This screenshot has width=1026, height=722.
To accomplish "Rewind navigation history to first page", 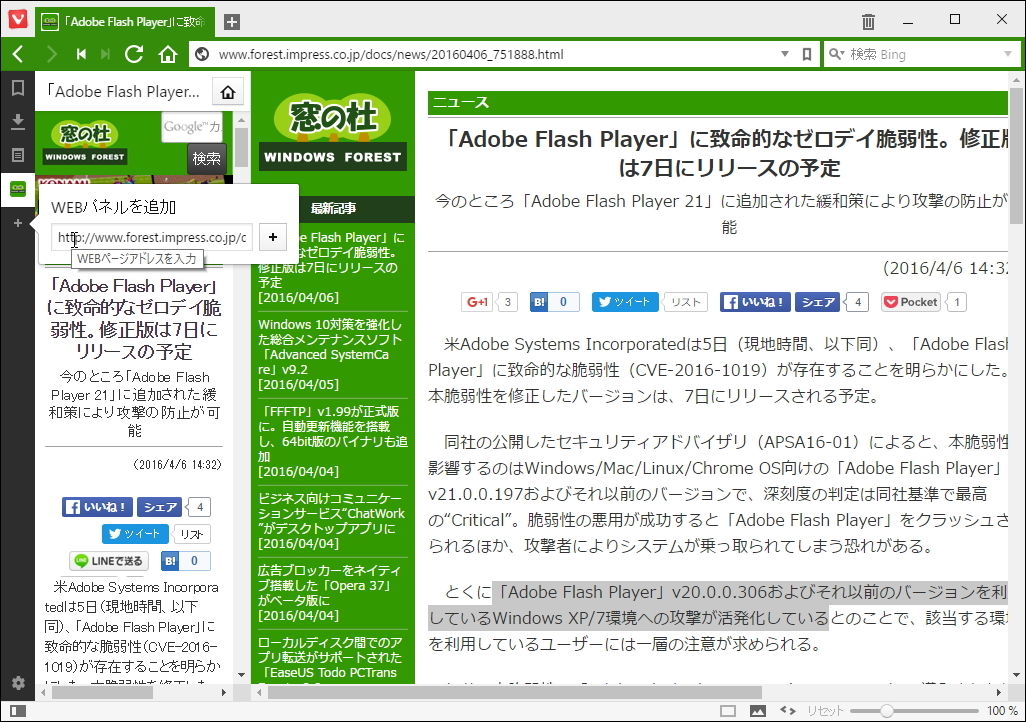I will tap(81, 54).
